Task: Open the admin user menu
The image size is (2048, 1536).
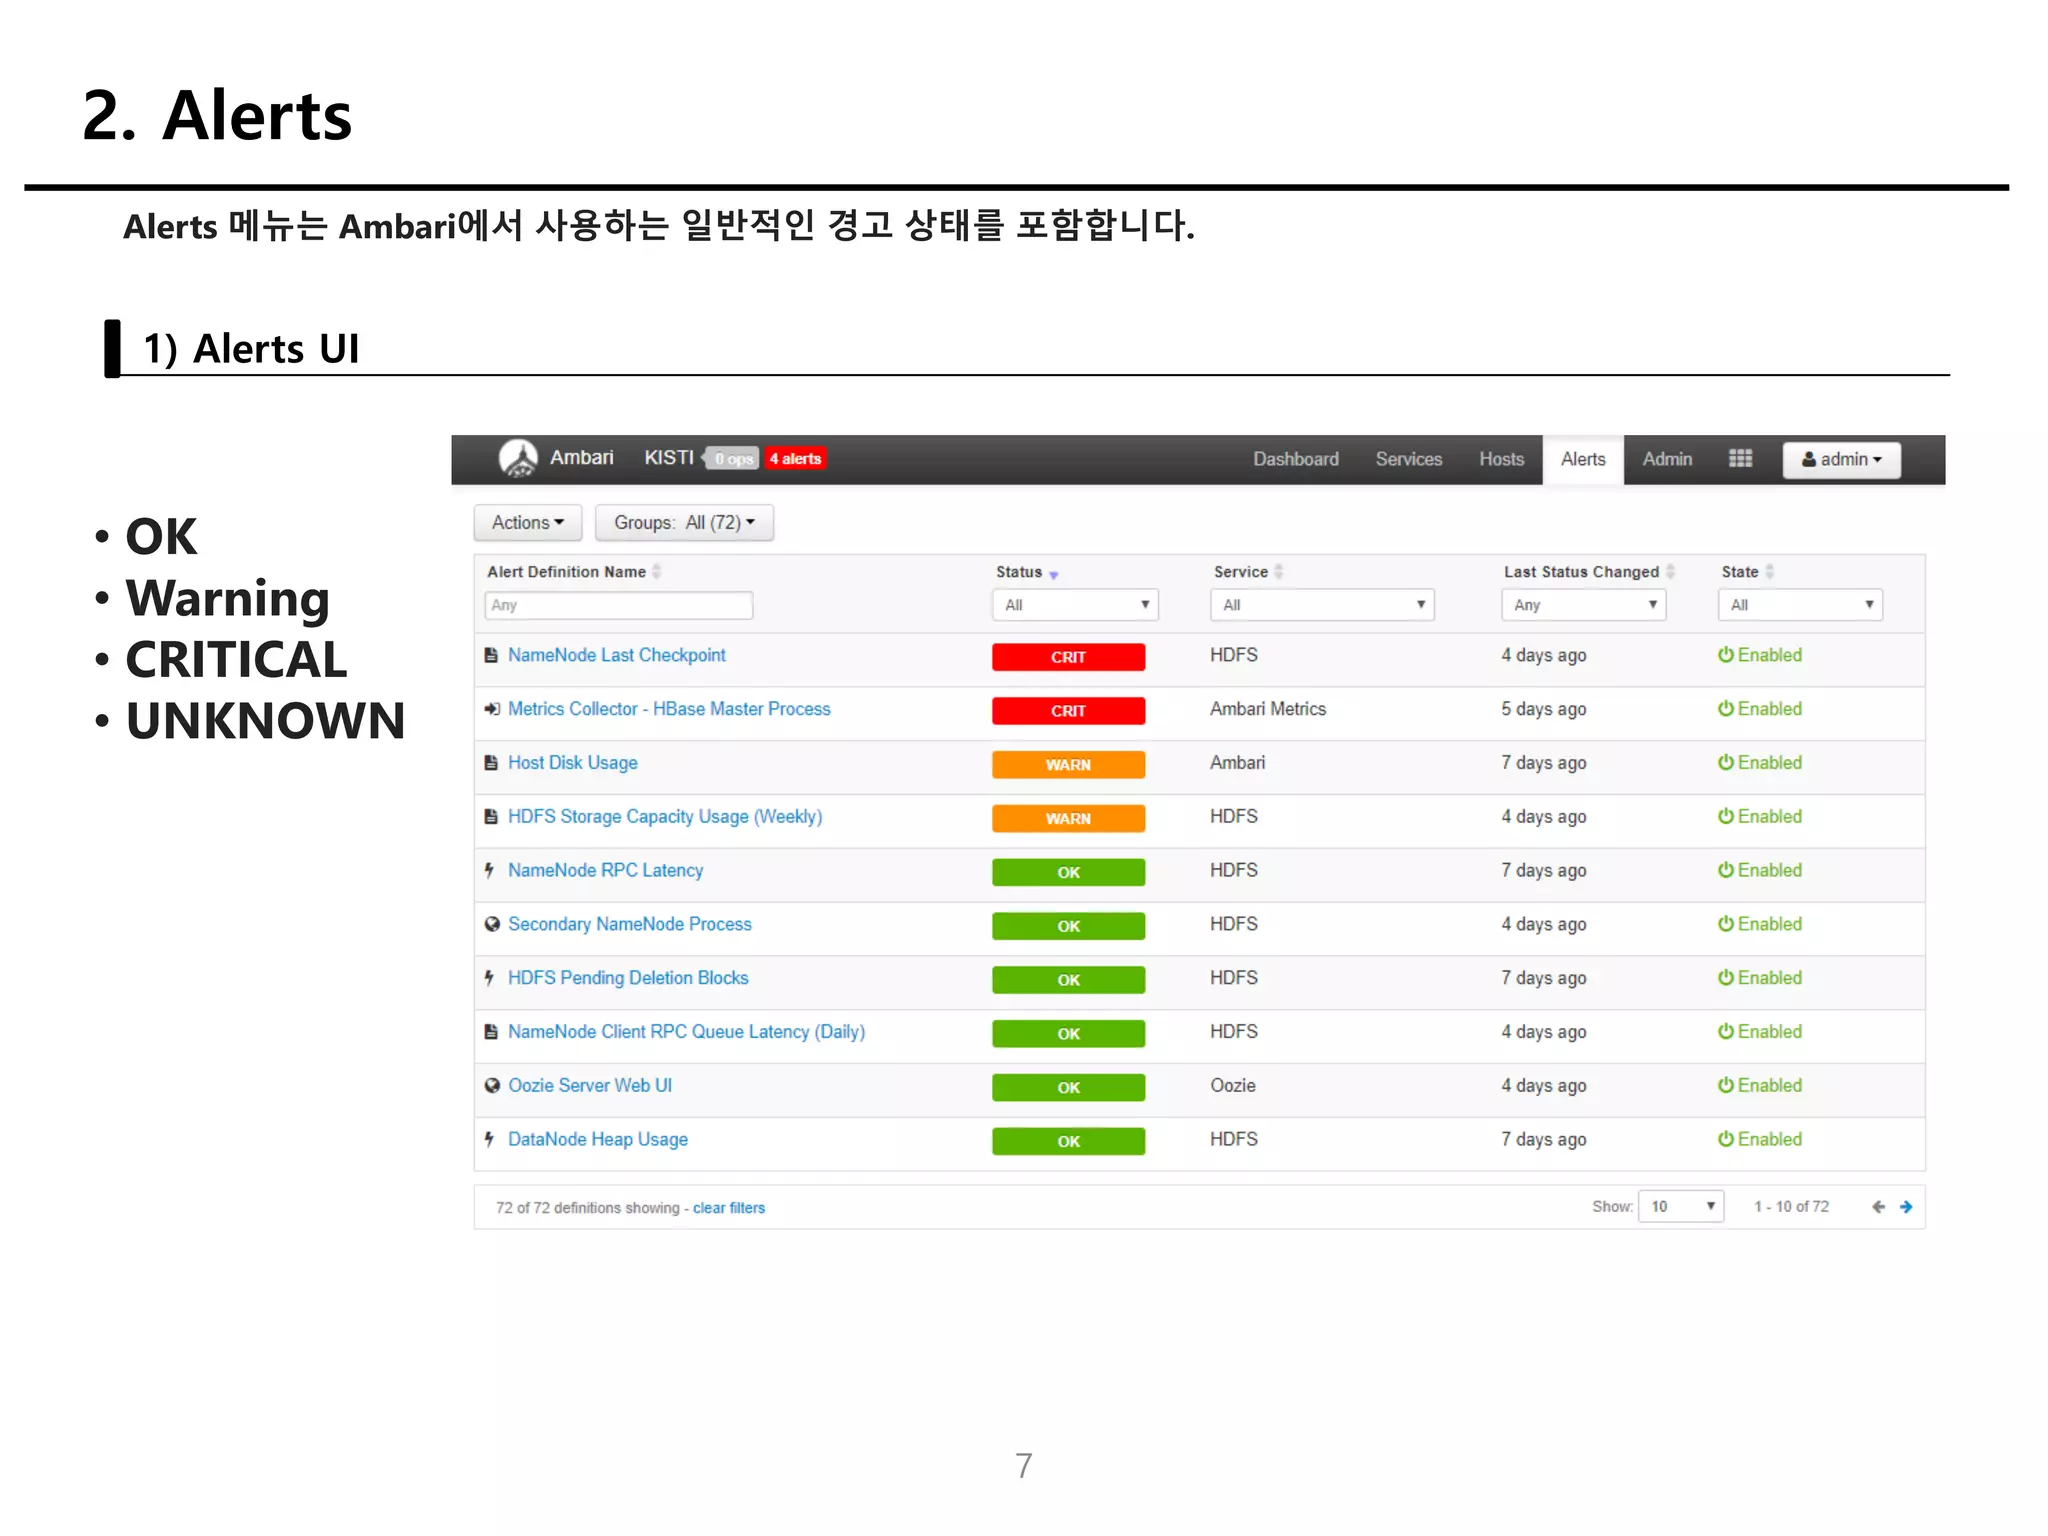Action: pyautogui.click(x=1842, y=459)
